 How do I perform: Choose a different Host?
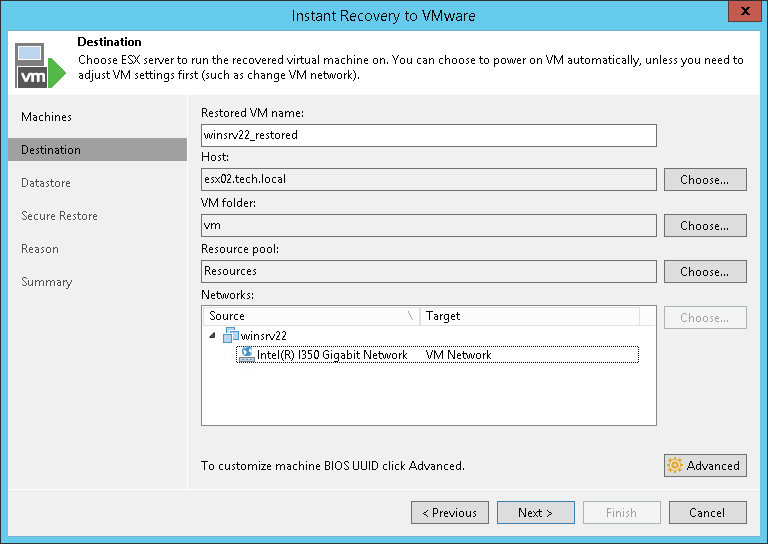click(x=704, y=180)
